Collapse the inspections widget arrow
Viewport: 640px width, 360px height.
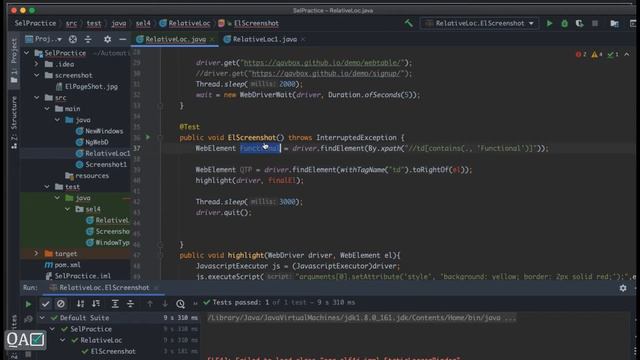point(627,54)
